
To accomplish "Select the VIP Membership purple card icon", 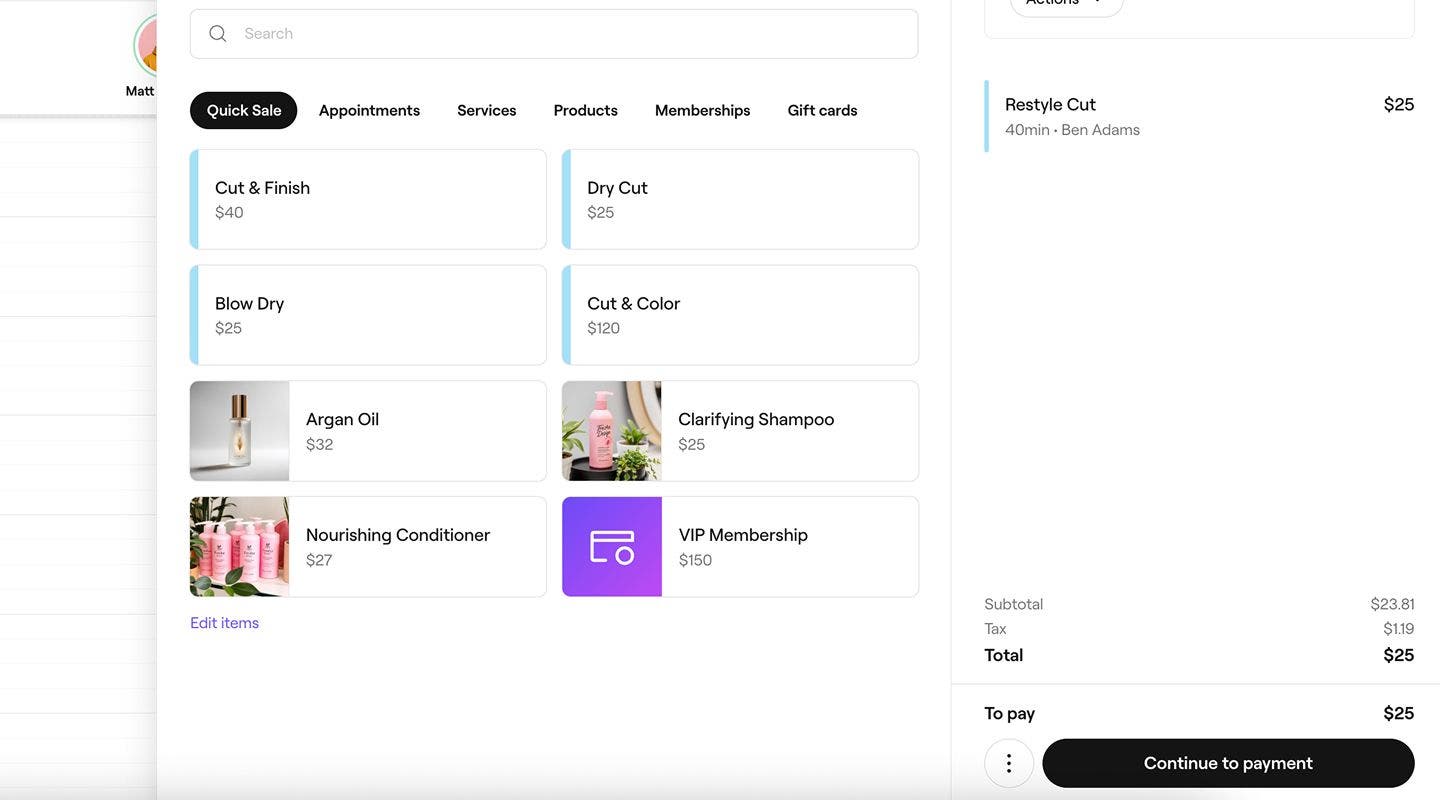I will (612, 547).
